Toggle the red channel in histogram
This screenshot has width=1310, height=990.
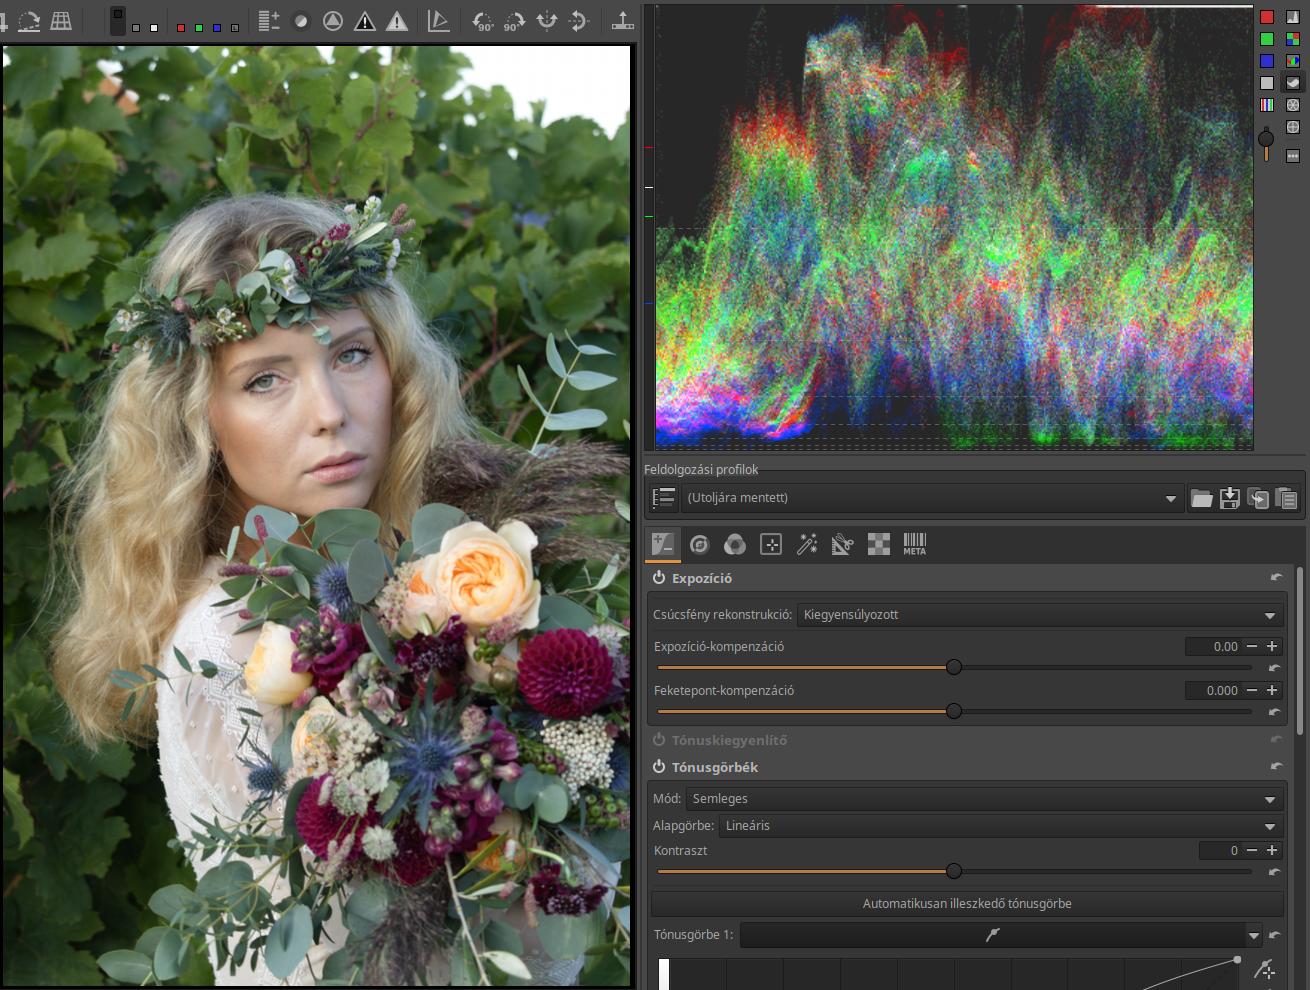(1267, 17)
